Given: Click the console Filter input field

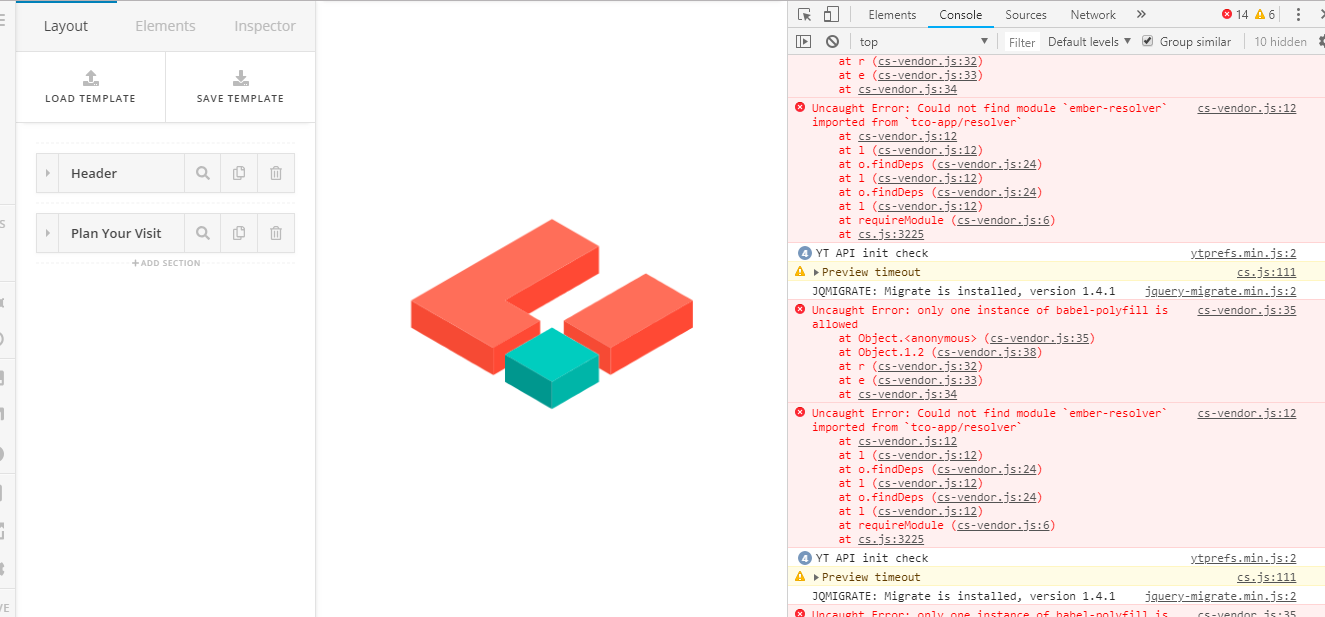Looking at the screenshot, I should pyautogui.click(x=1022, y=42).
